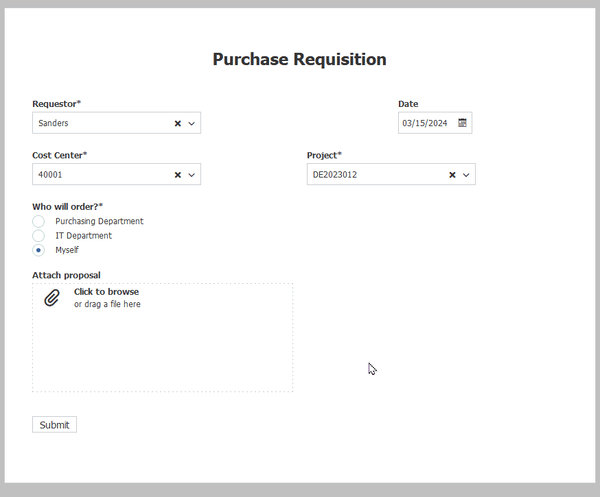Expand the Requestor dropdown arrow

(x=192, y=123)
